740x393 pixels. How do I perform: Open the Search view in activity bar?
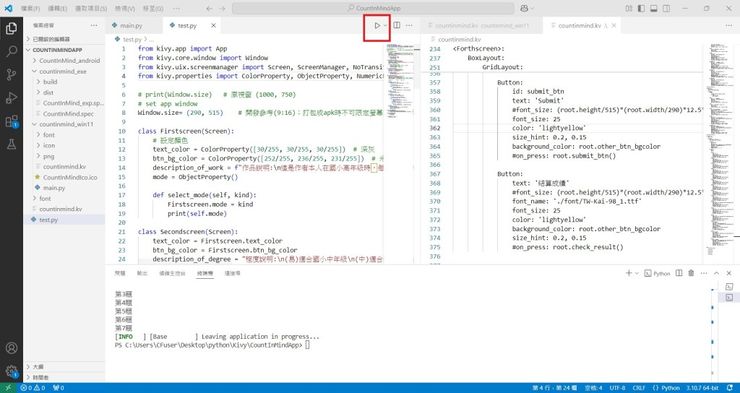11,51
